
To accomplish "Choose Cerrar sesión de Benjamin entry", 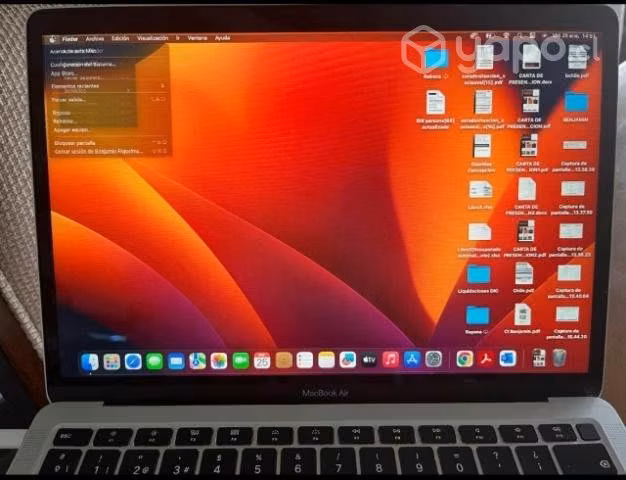I will (x=111, y=151).
